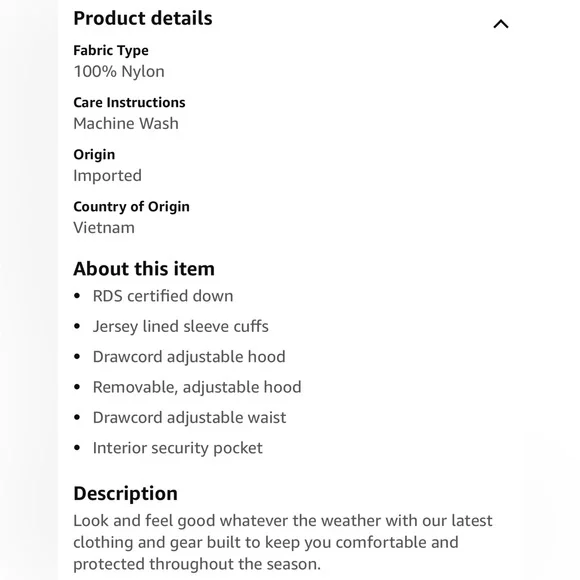Click the description line ending throughout the season
The height and width of the screenshot is (580, 580).
pyautogui.click(x=197, y=564)
